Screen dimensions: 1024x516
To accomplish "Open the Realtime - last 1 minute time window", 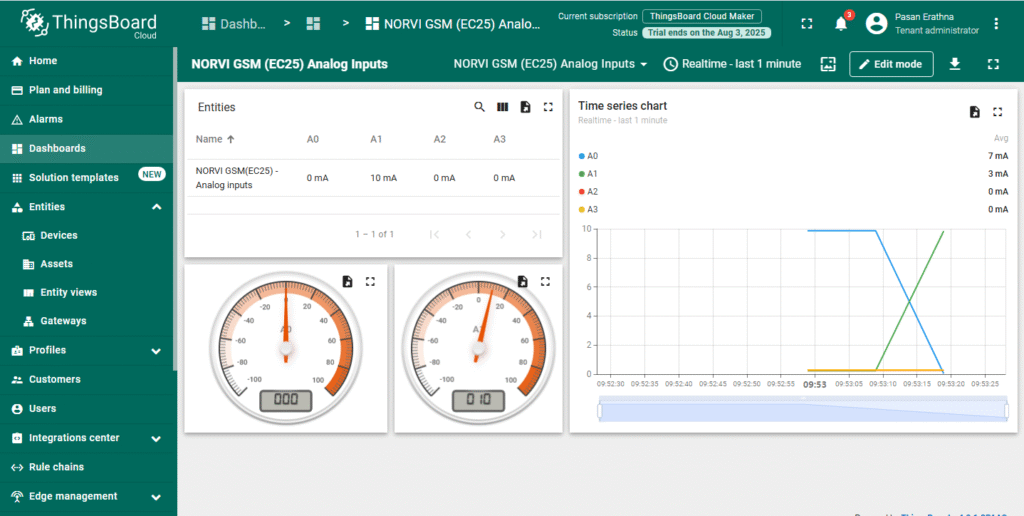I will [732, 64].
